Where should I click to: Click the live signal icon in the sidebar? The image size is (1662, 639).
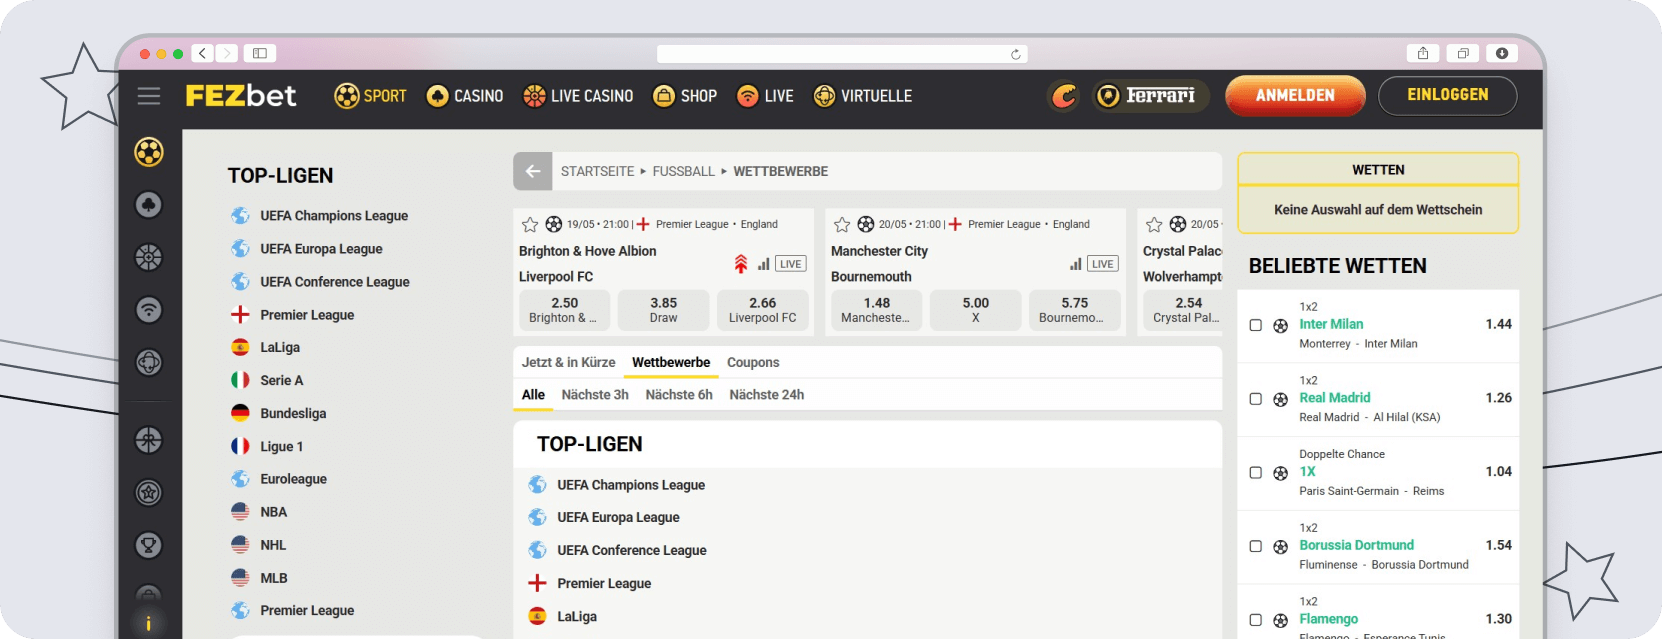[149, 310]
